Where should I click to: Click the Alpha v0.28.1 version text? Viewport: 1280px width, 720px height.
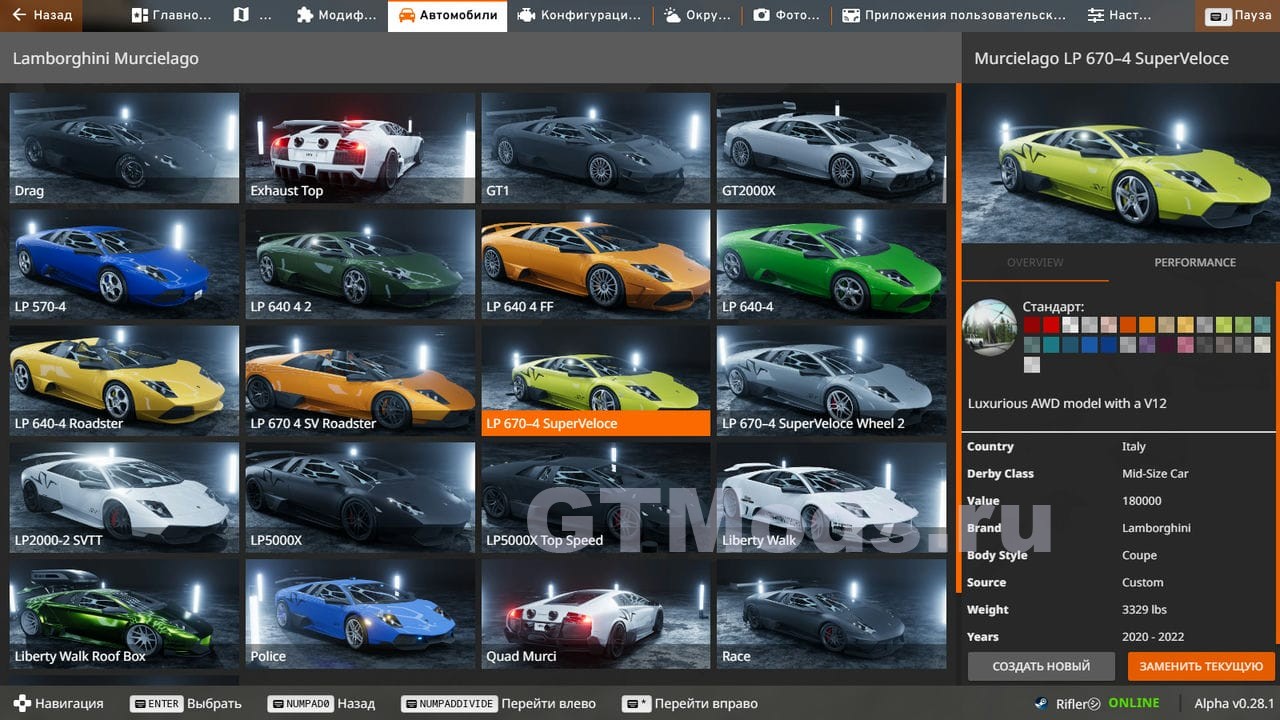pos(1235,703)
